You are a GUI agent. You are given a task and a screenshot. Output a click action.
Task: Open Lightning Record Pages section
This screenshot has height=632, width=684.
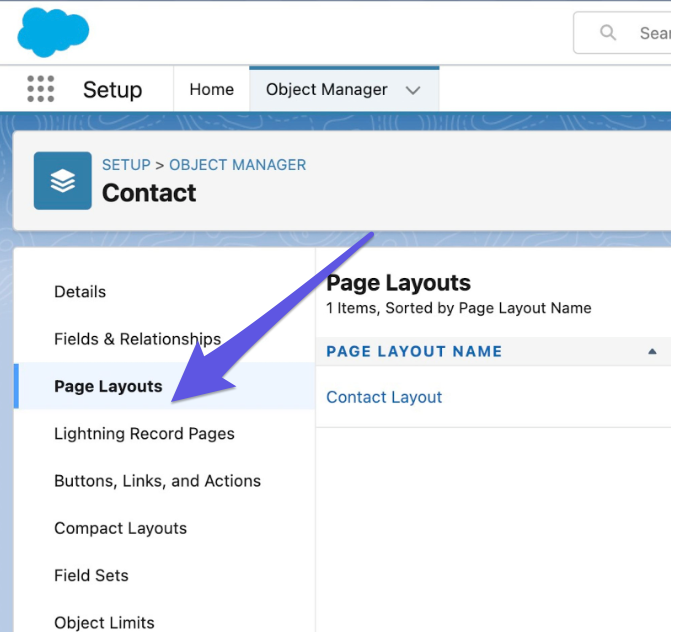point(144,433)
